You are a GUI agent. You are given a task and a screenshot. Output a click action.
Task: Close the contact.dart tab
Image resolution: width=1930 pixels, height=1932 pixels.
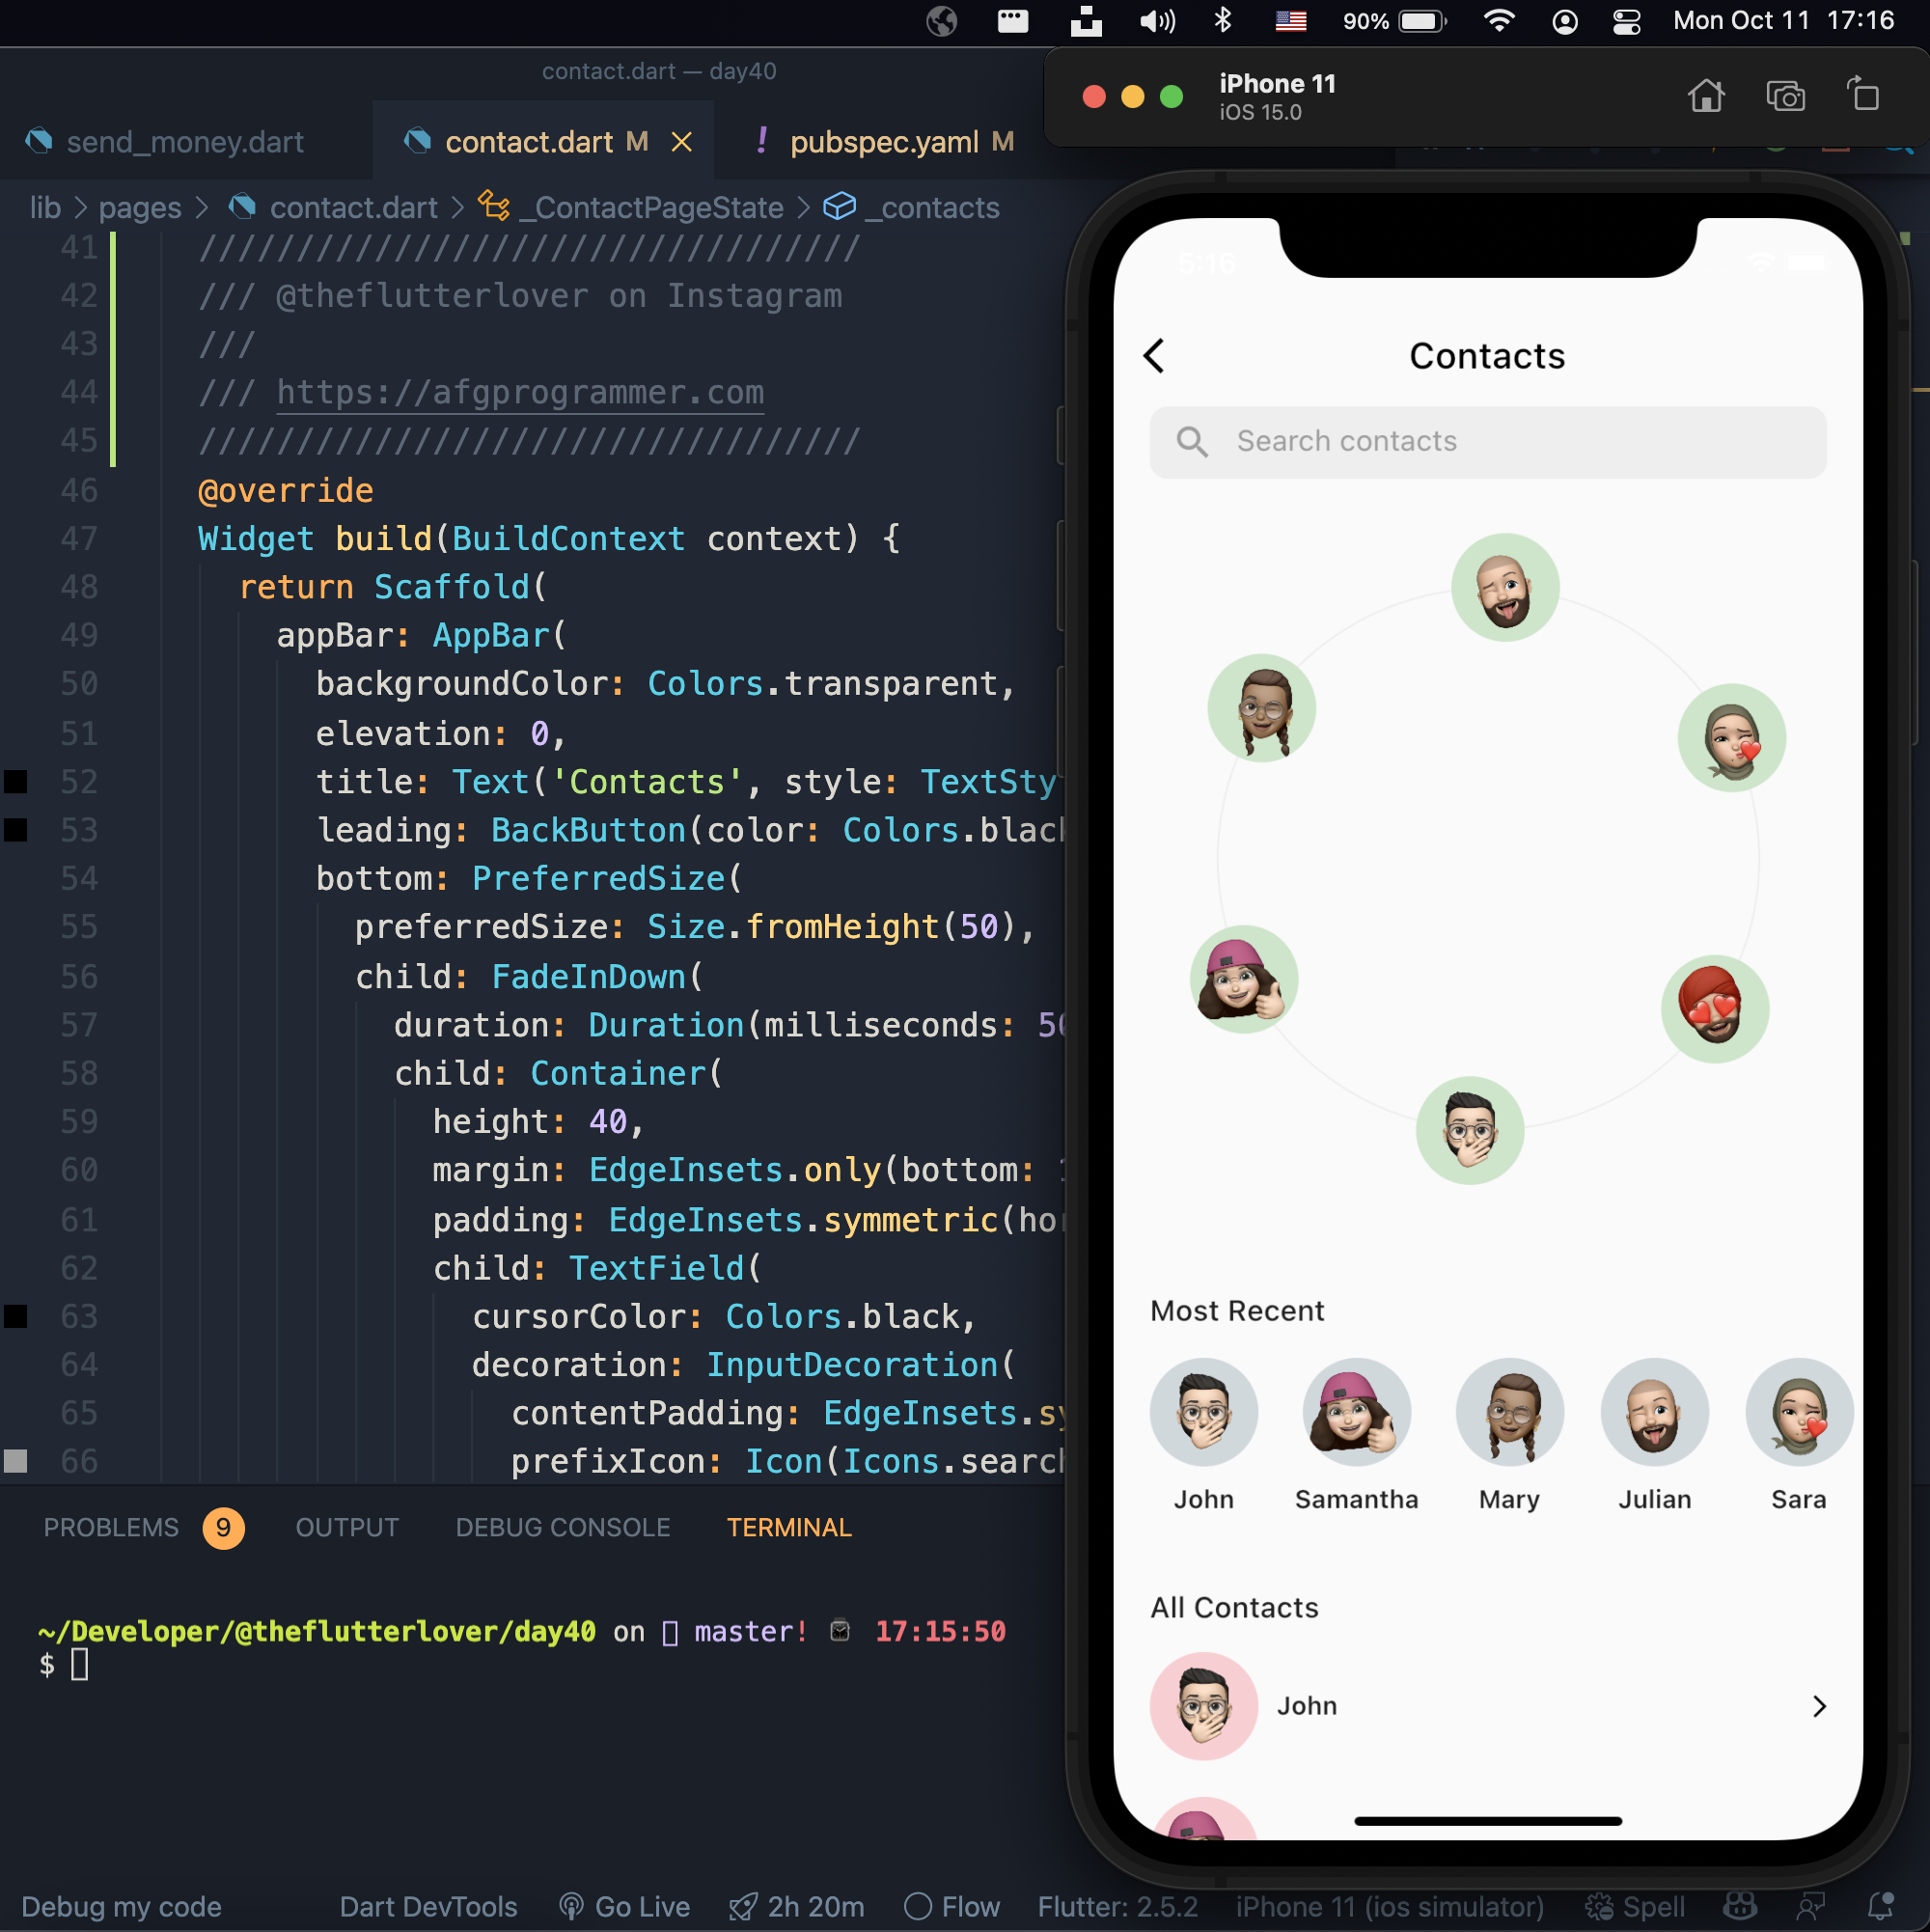(682, 142)
